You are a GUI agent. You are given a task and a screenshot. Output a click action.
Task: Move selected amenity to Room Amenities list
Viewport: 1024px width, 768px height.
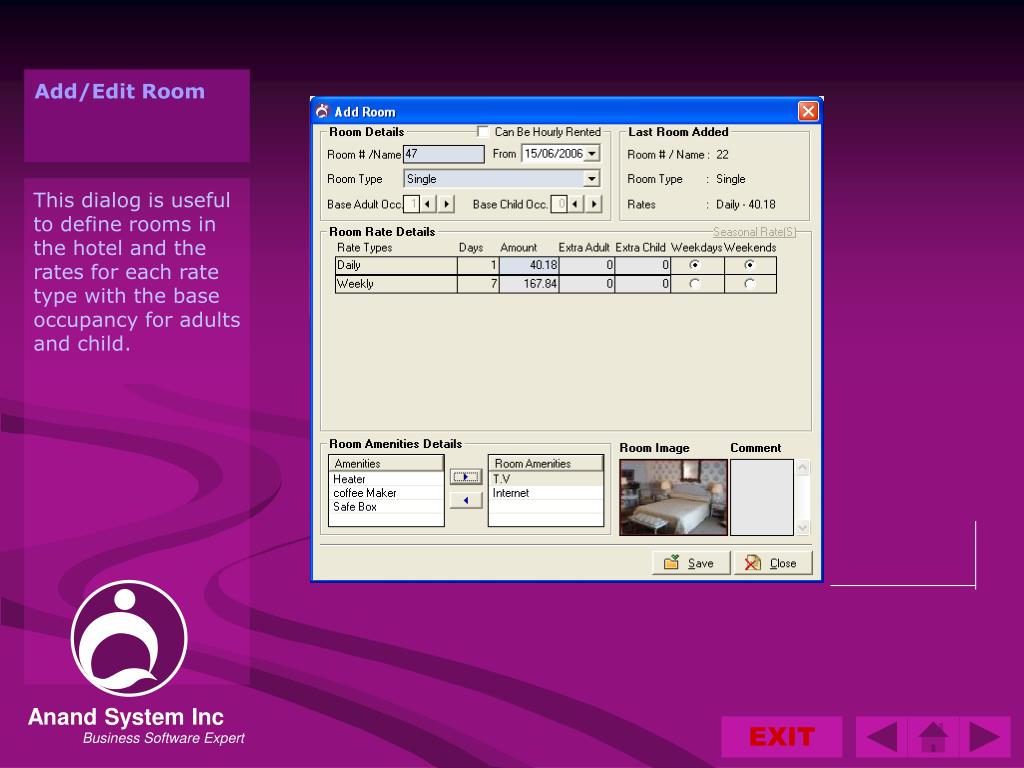[x=465, y=477]
